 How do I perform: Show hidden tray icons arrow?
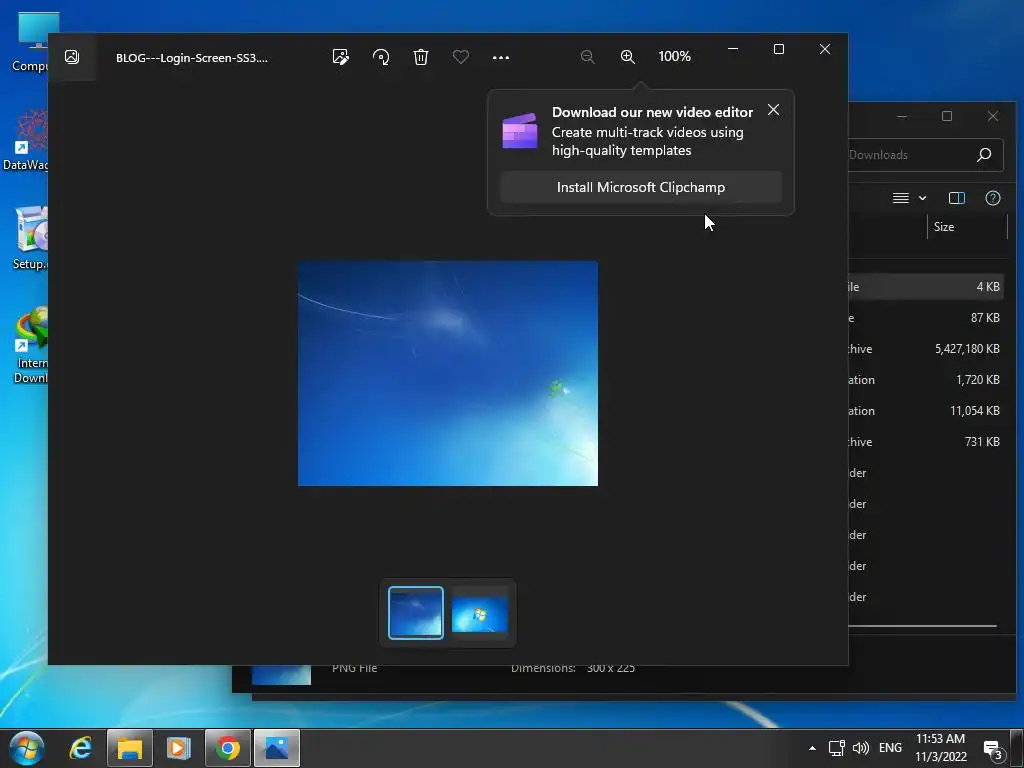812,748
